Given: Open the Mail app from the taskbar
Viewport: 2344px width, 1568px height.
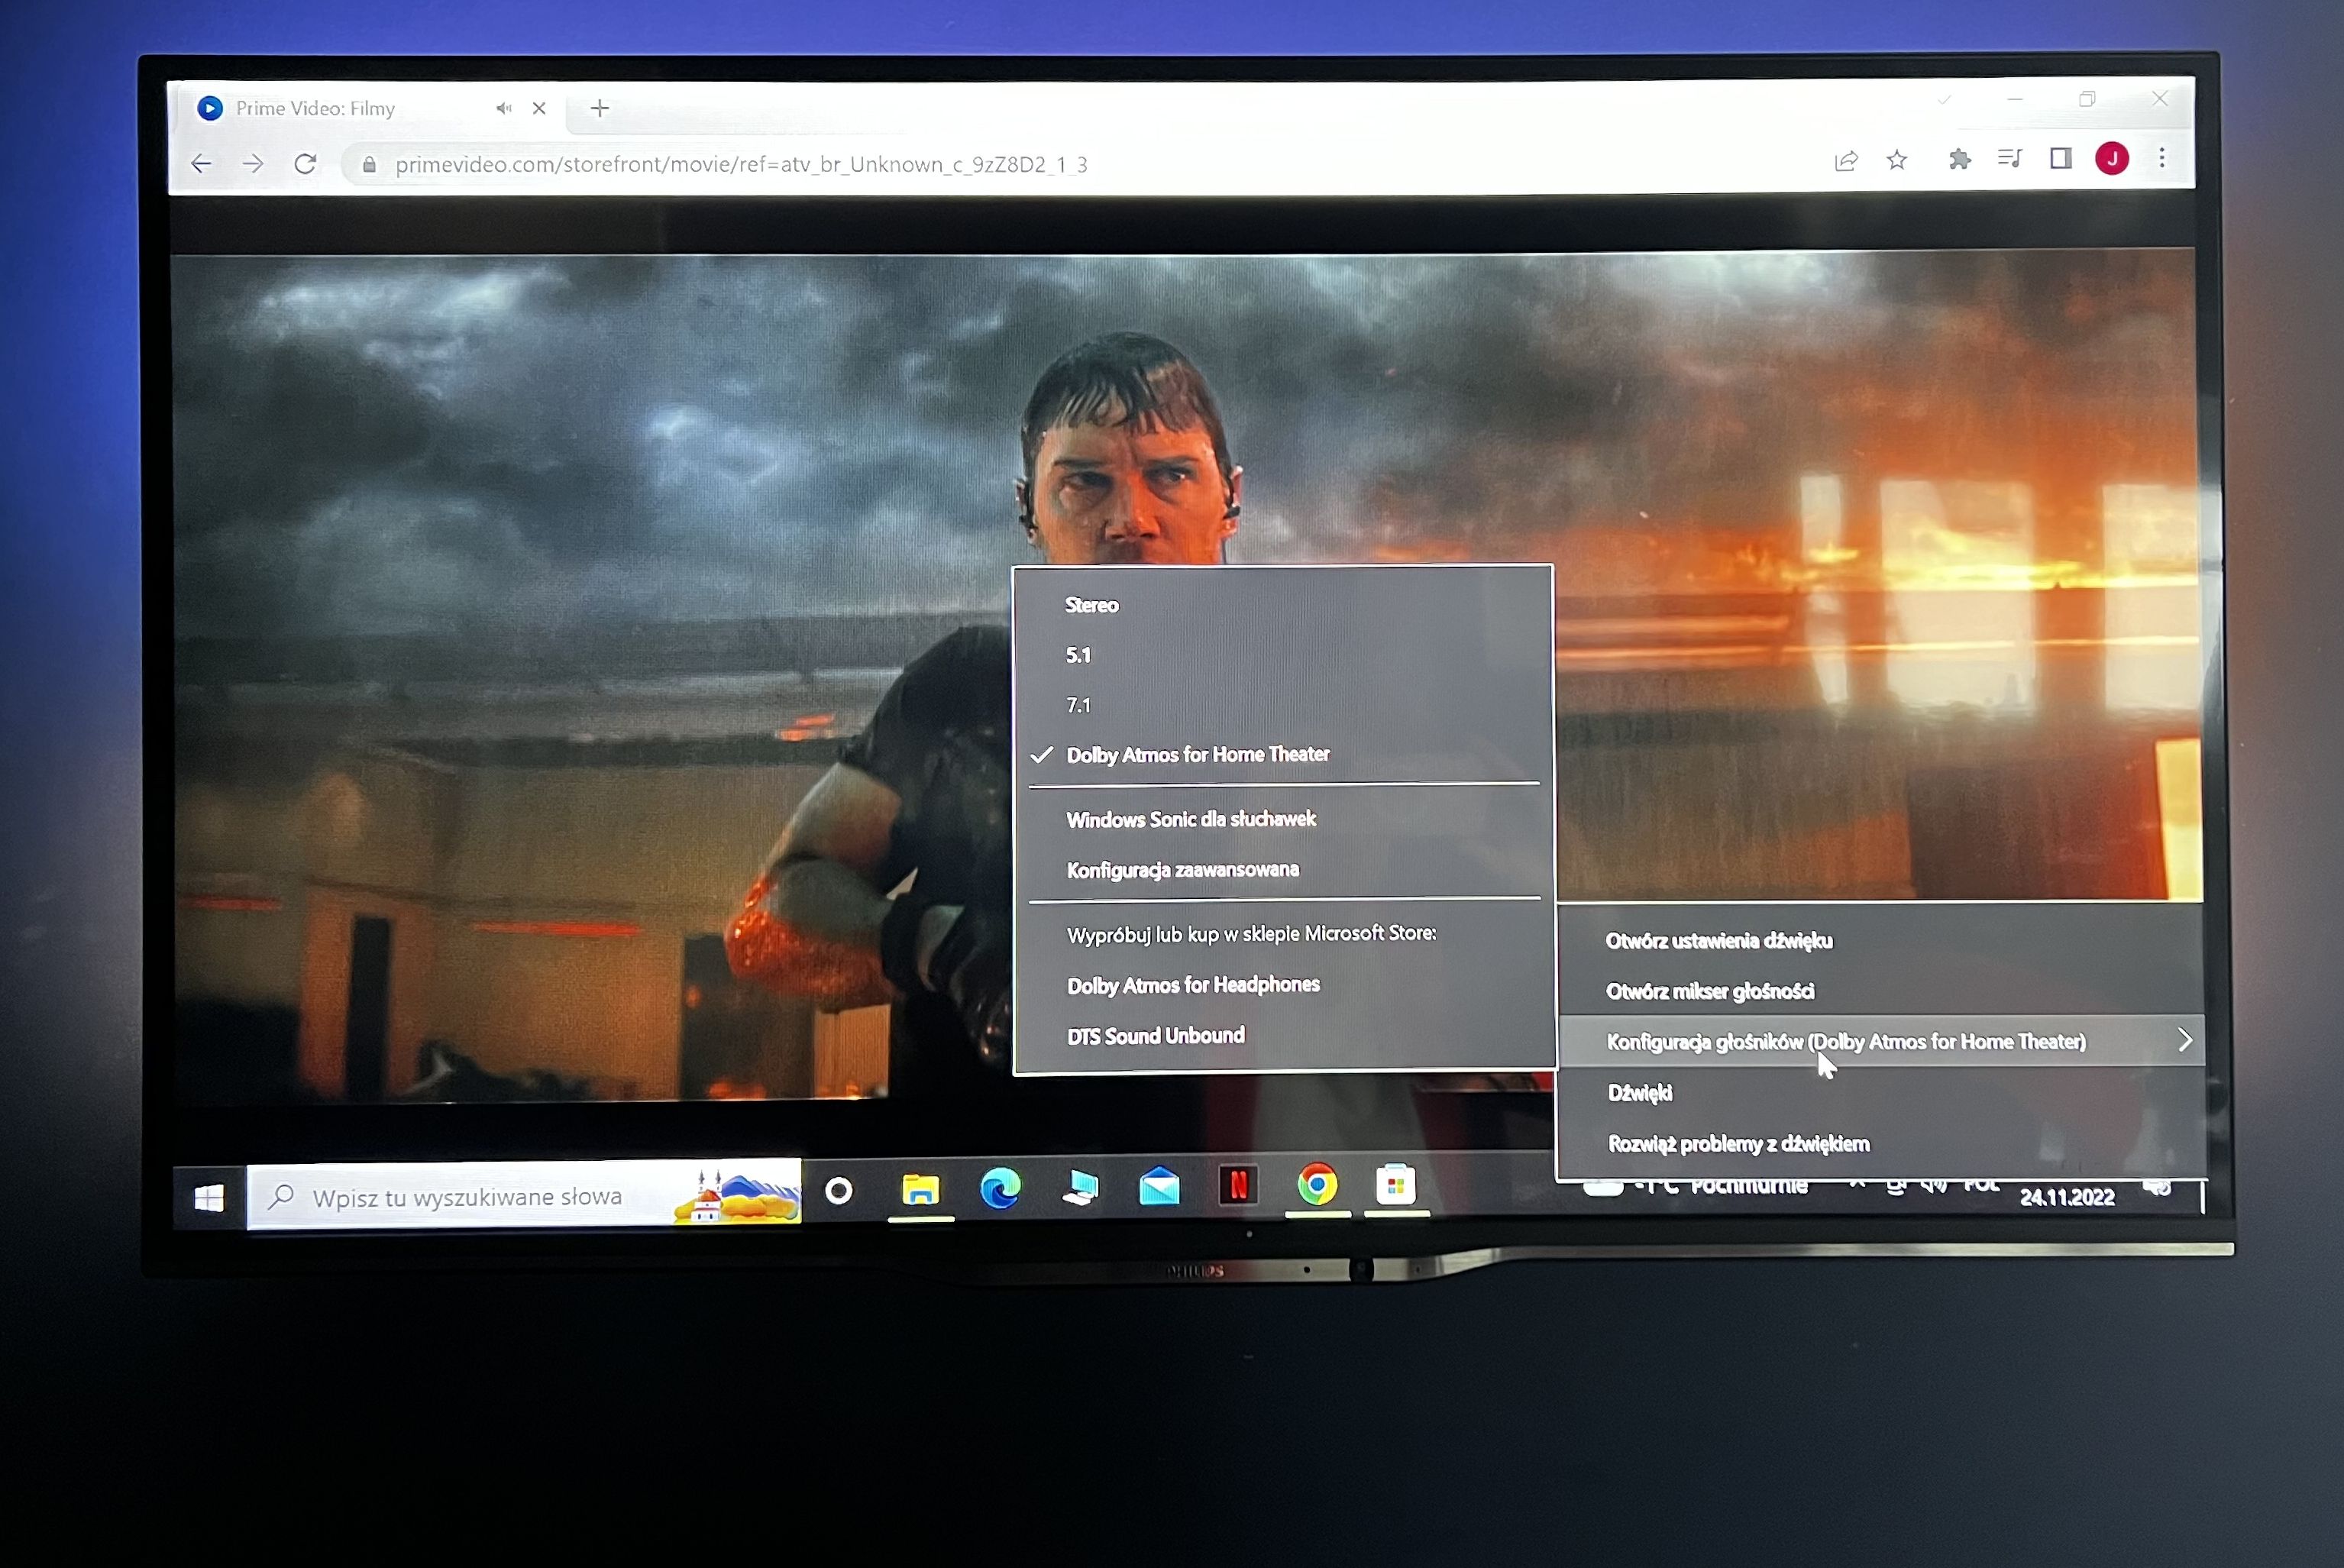Looking at the screenshot, I should pos(1159,1187).
